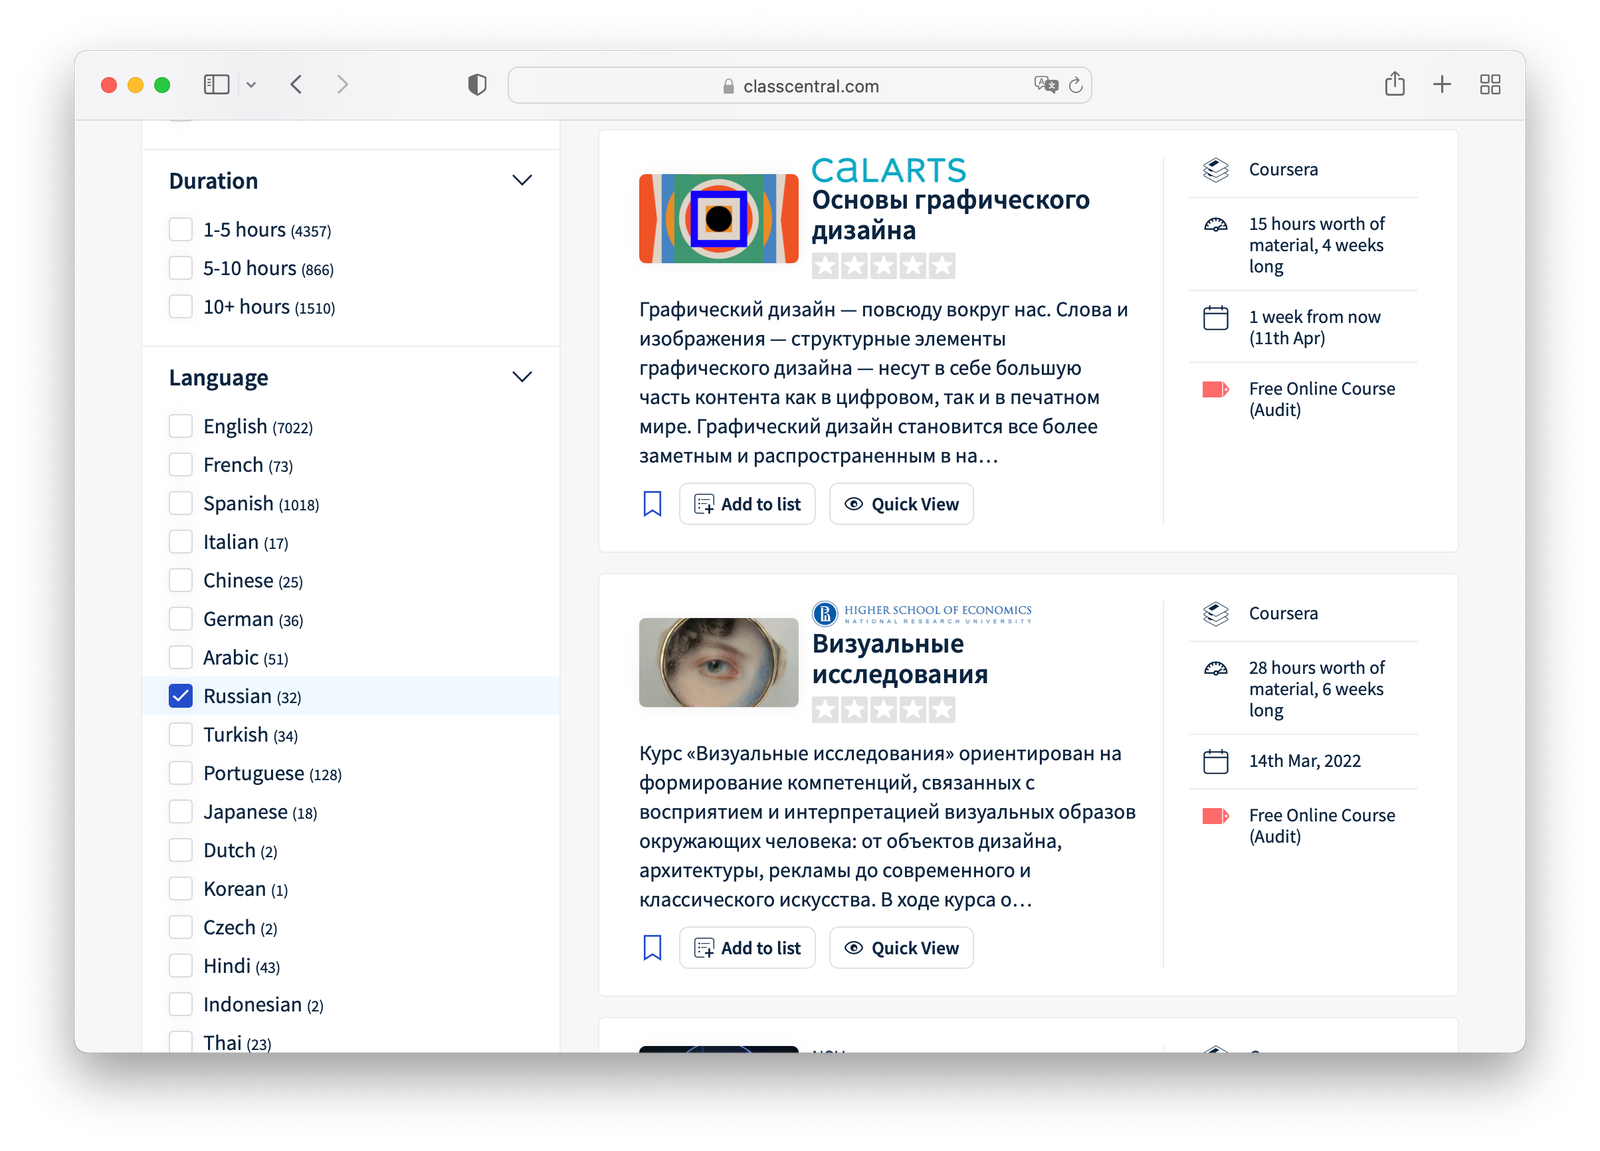The width and height of the screenshot is (1600, 1151).
Task: Enable the Hindi language filter
Action: point(181,966)
